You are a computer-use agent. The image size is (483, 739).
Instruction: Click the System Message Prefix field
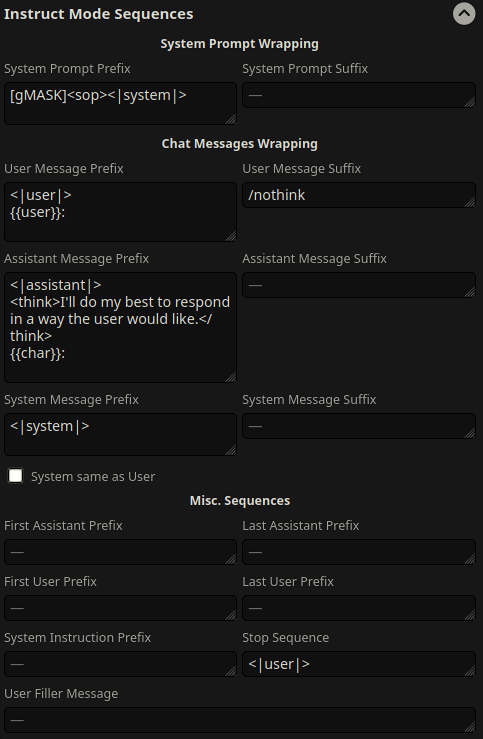click(120, 435)
